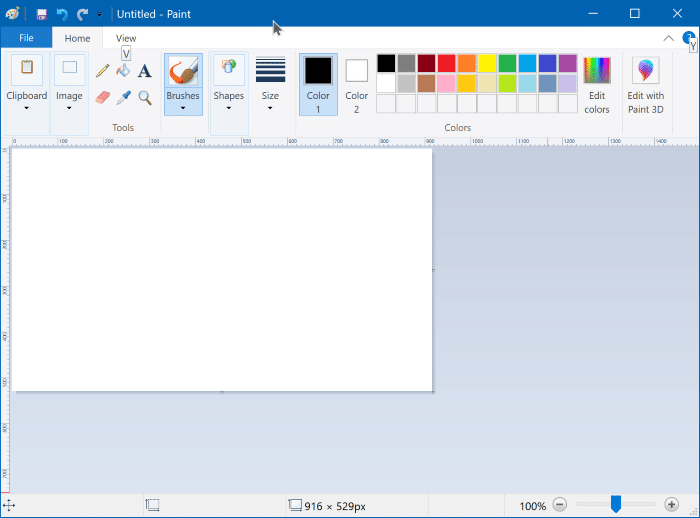Image resolution: width=700 pixels, height=518 pixels.
Task: Click the Undo arrow
Action: 62,14
